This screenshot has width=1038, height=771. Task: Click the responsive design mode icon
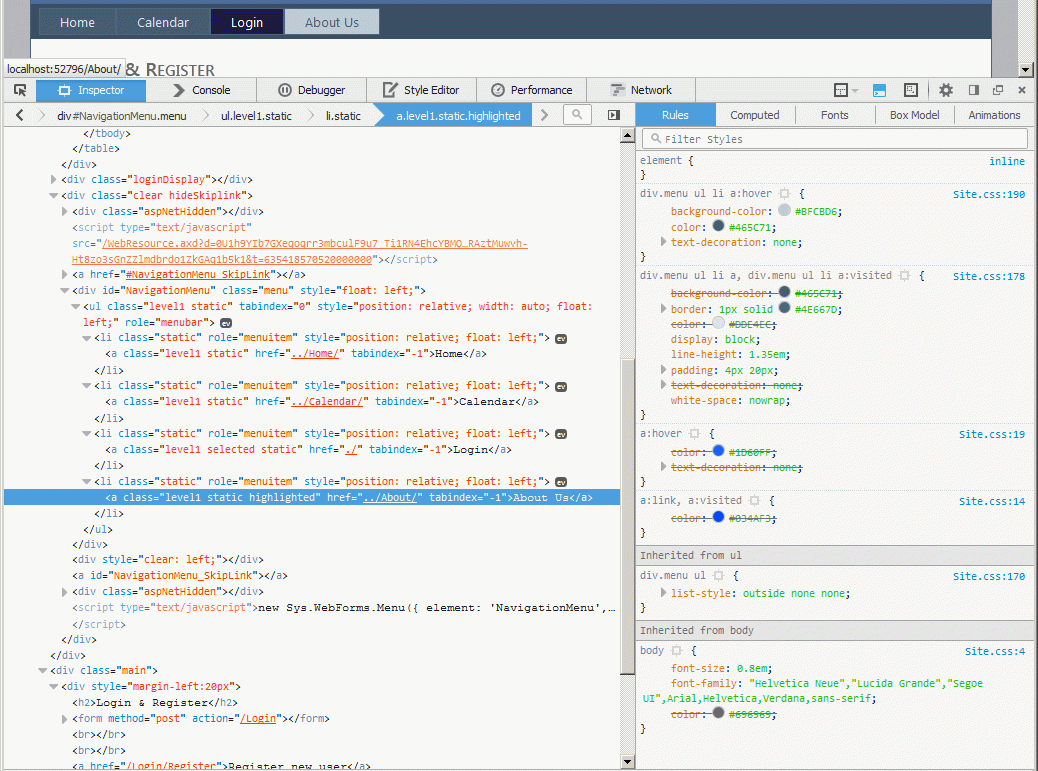click(911, 90)
